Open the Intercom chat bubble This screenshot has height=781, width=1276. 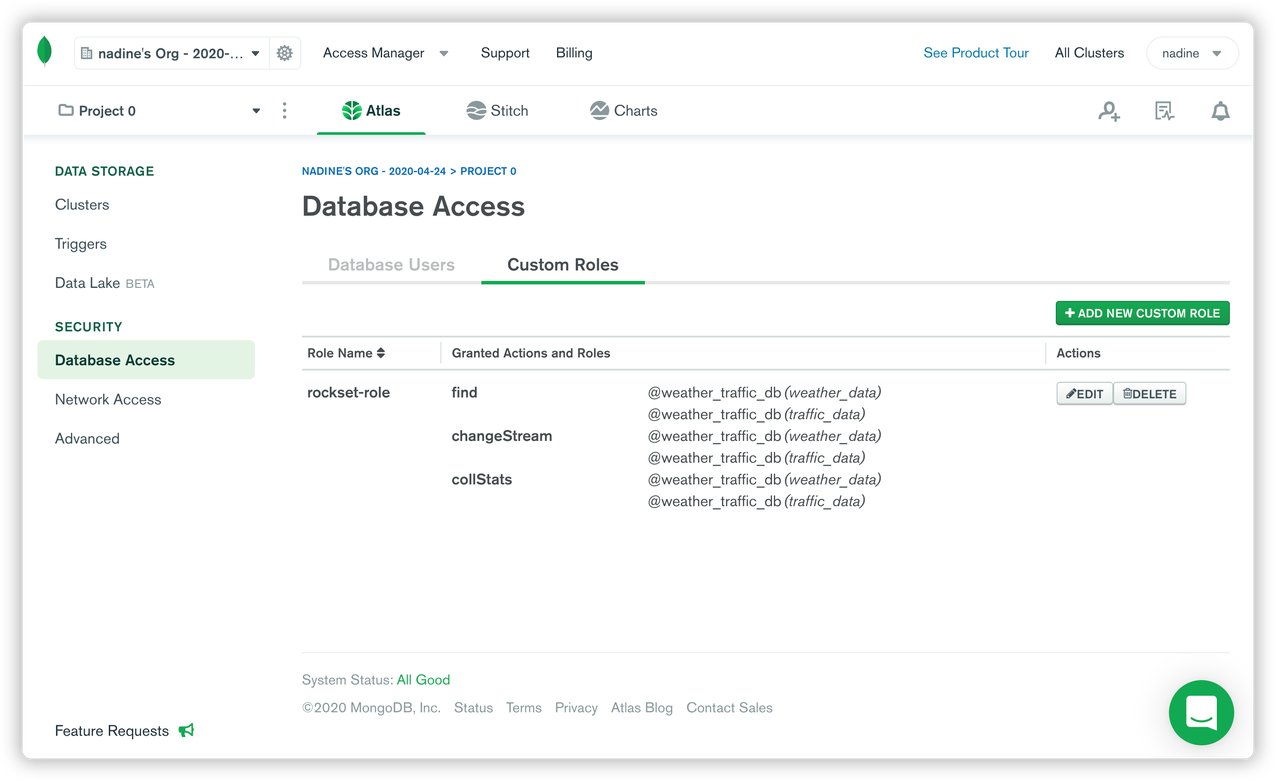click(1201, 712)
